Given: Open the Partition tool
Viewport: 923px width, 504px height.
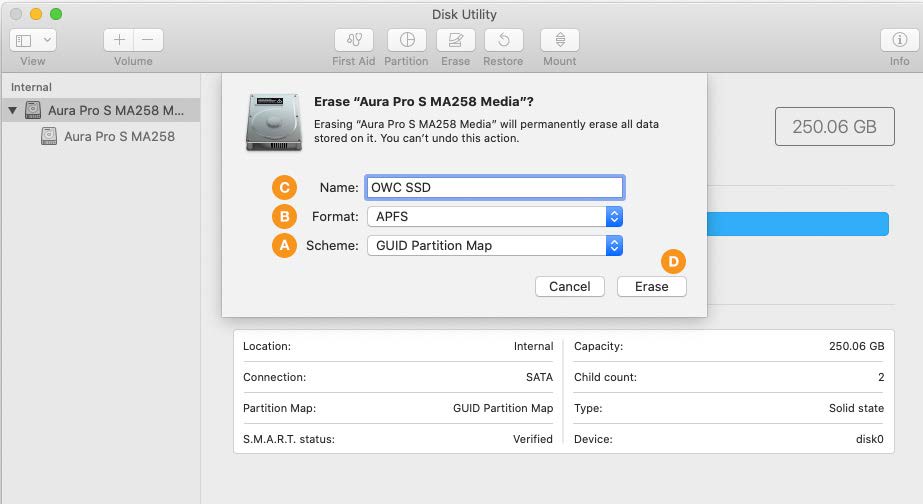Looking at the screenshot, I should tap(406, 40).
